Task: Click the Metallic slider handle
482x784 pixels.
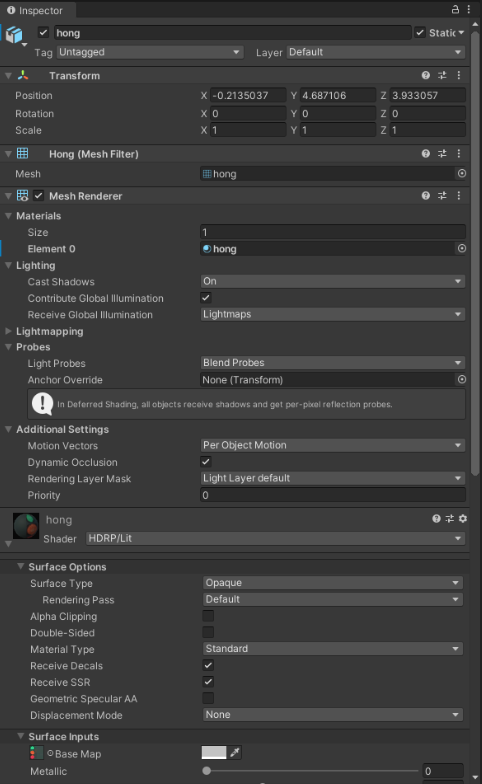Action: point(206,770)
